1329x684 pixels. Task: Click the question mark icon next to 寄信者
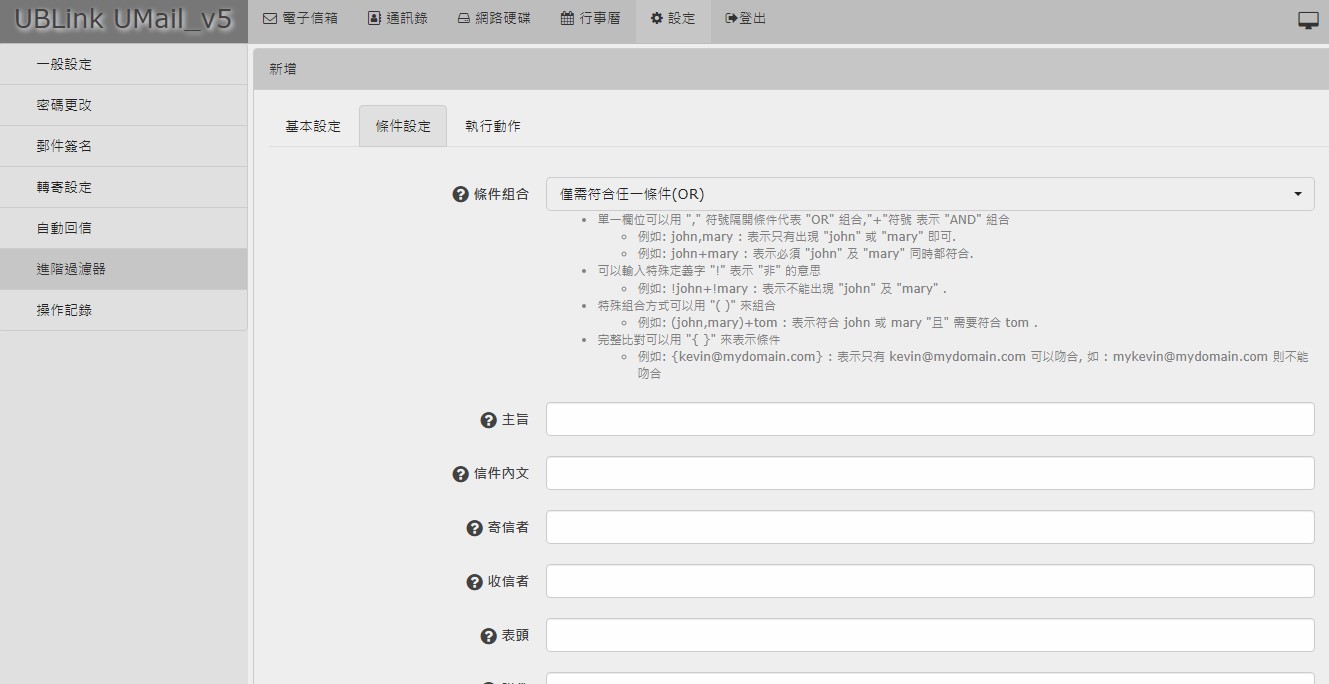[475, 528]
